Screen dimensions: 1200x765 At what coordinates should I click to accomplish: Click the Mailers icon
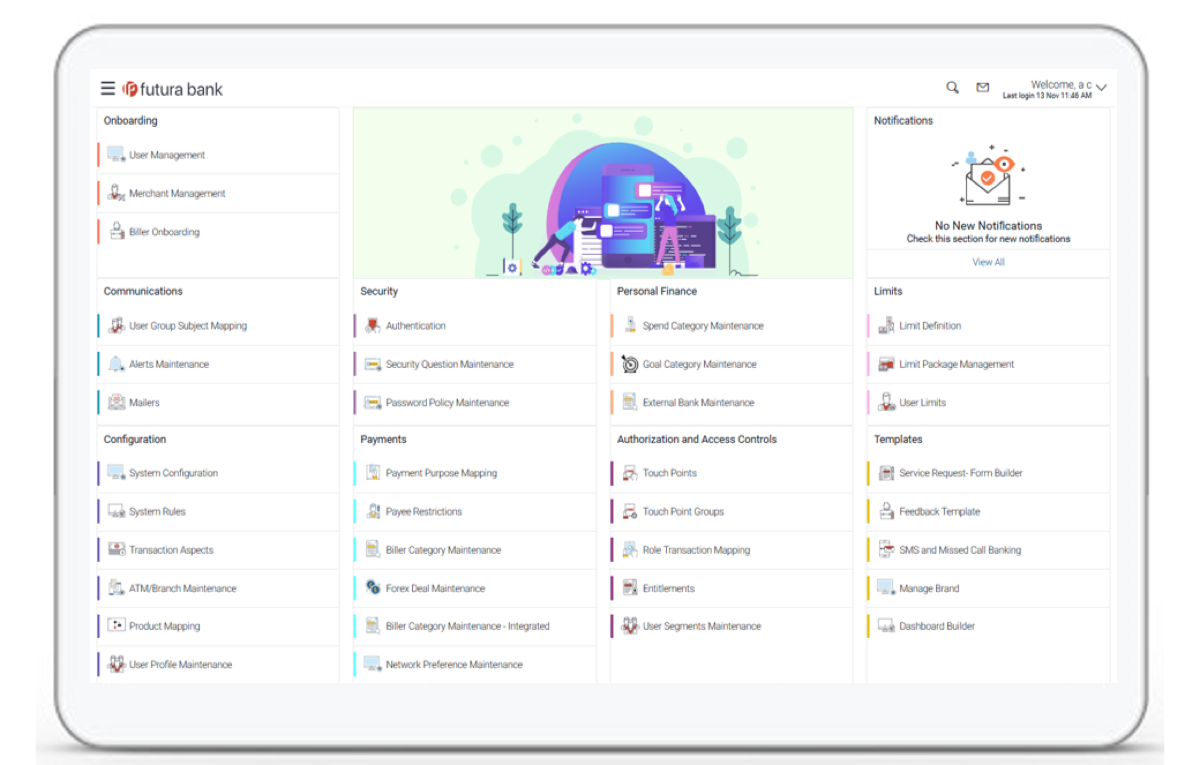[116, 402]
